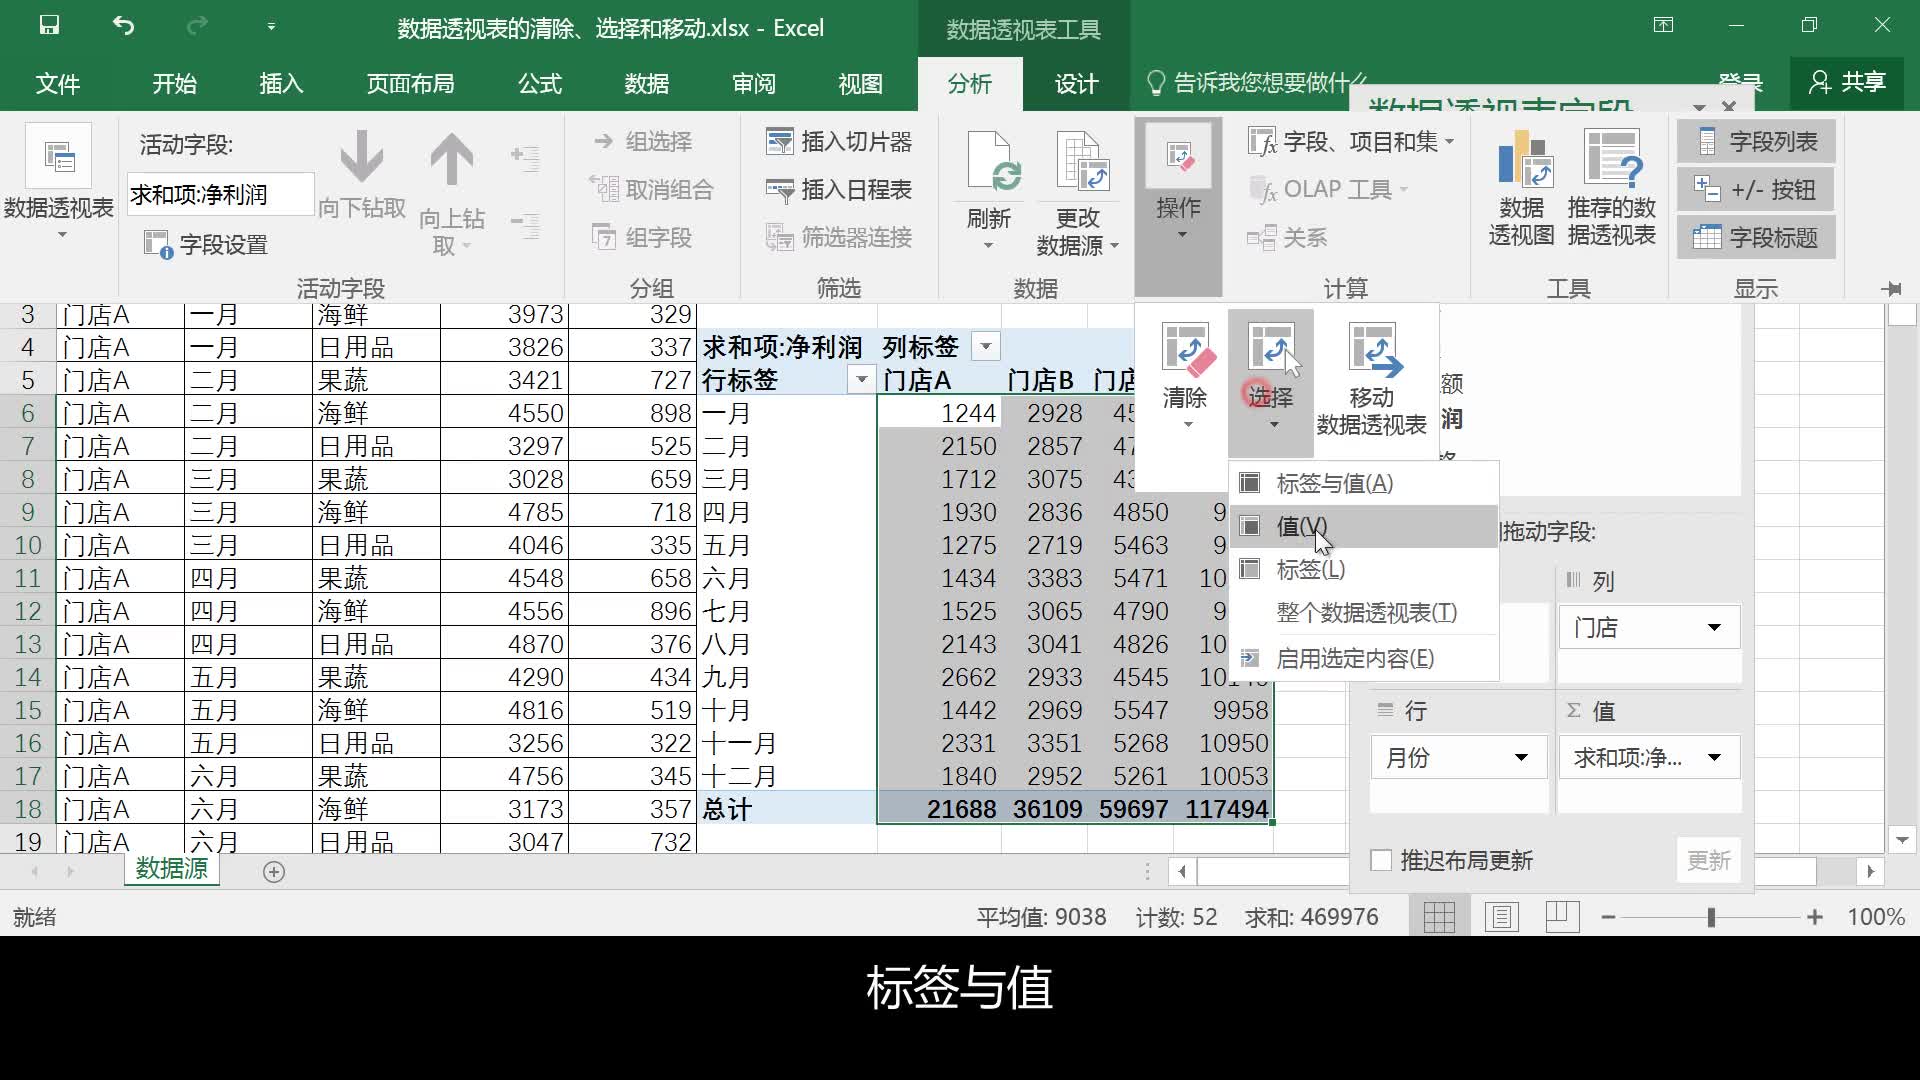The image size is (1920, 1080).
Task: Click 求和项:净利润 value field dropdown
Action: click(x=1713, y=757)
